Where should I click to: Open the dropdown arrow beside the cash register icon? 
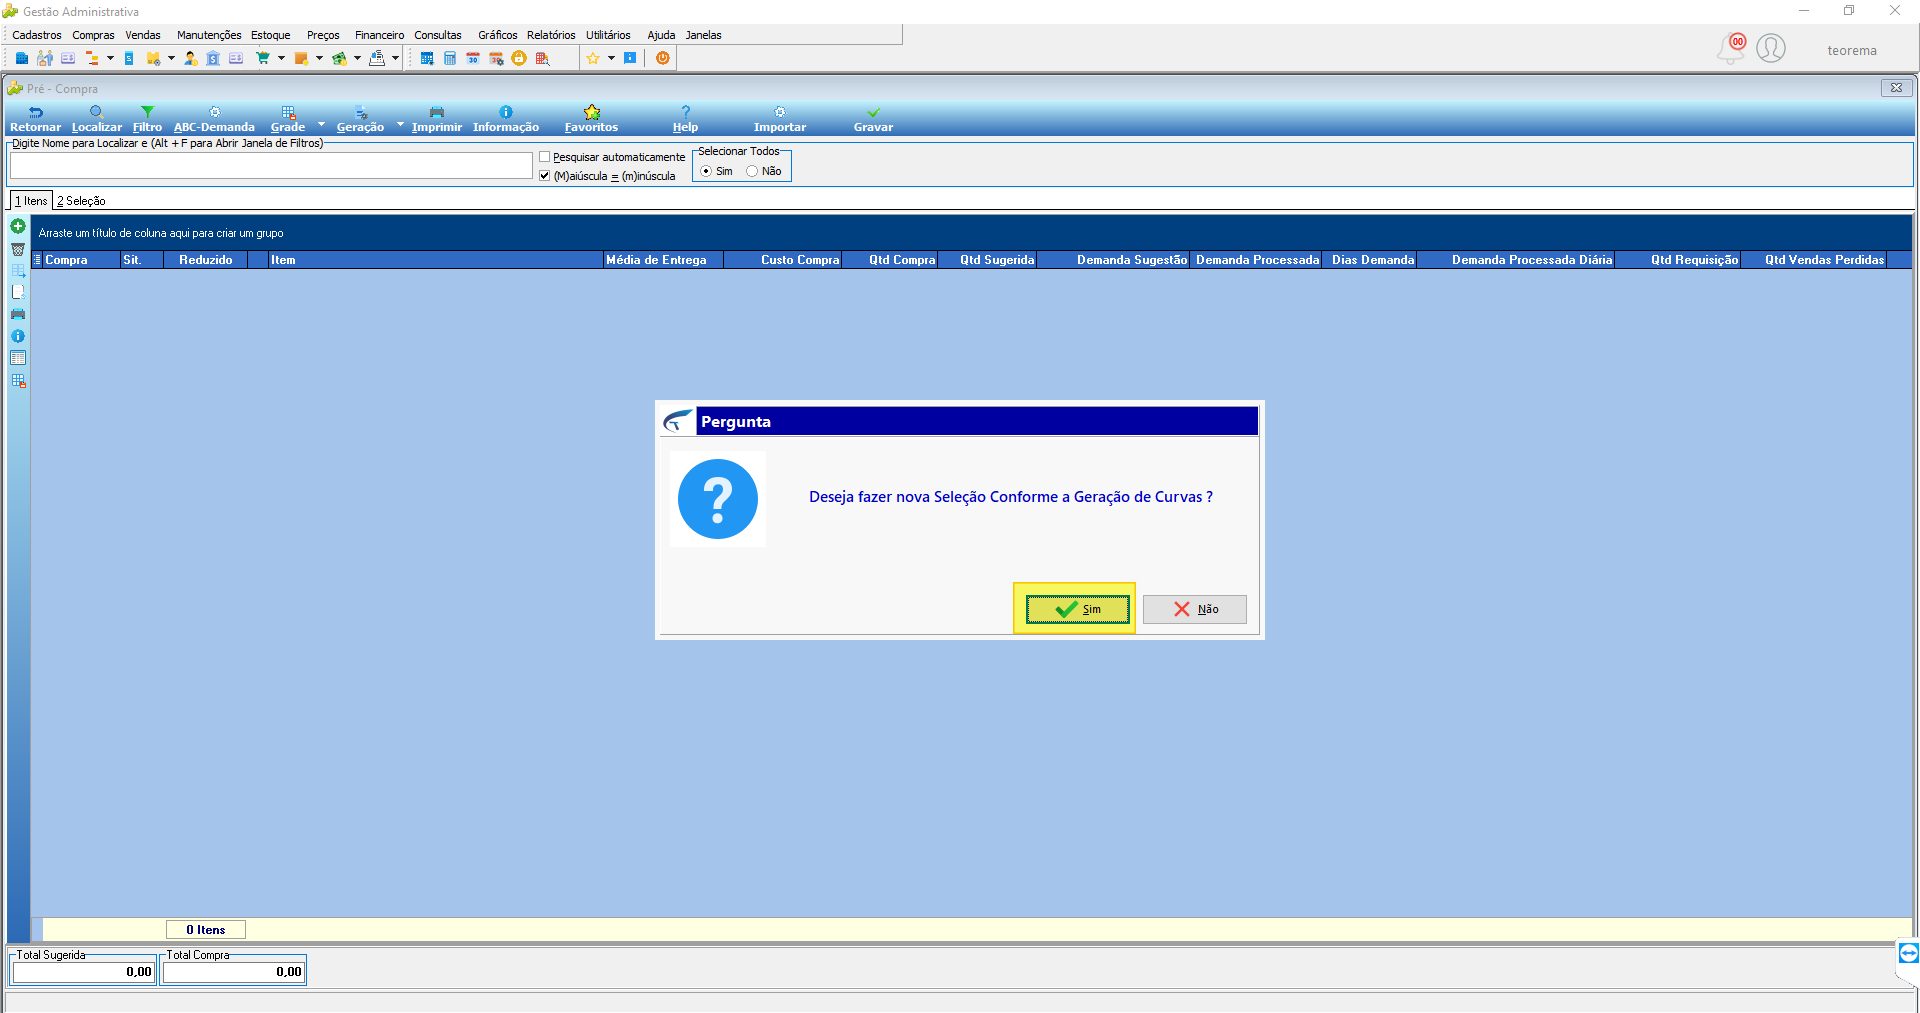(x=395, y=59)
